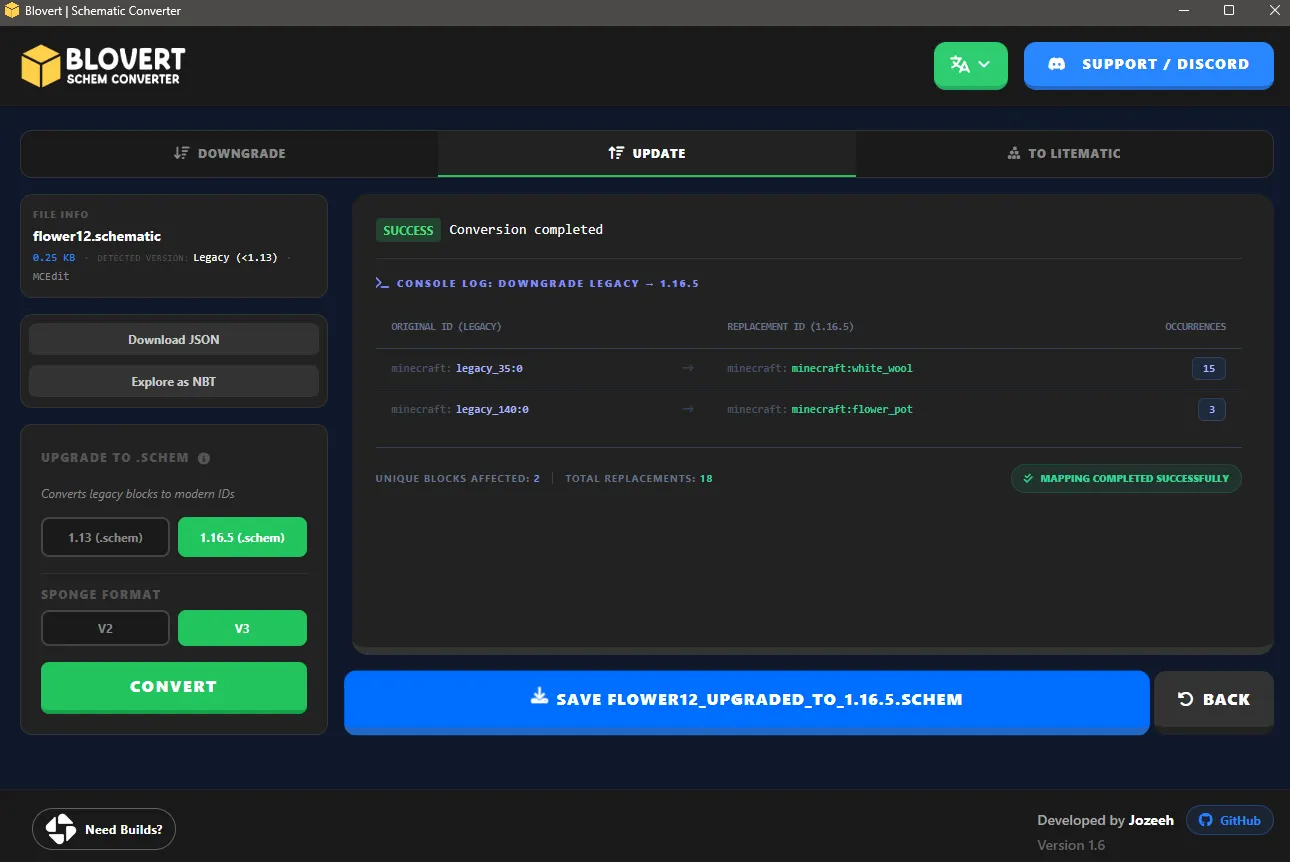Click Explore as NBT button

(174, 381)
